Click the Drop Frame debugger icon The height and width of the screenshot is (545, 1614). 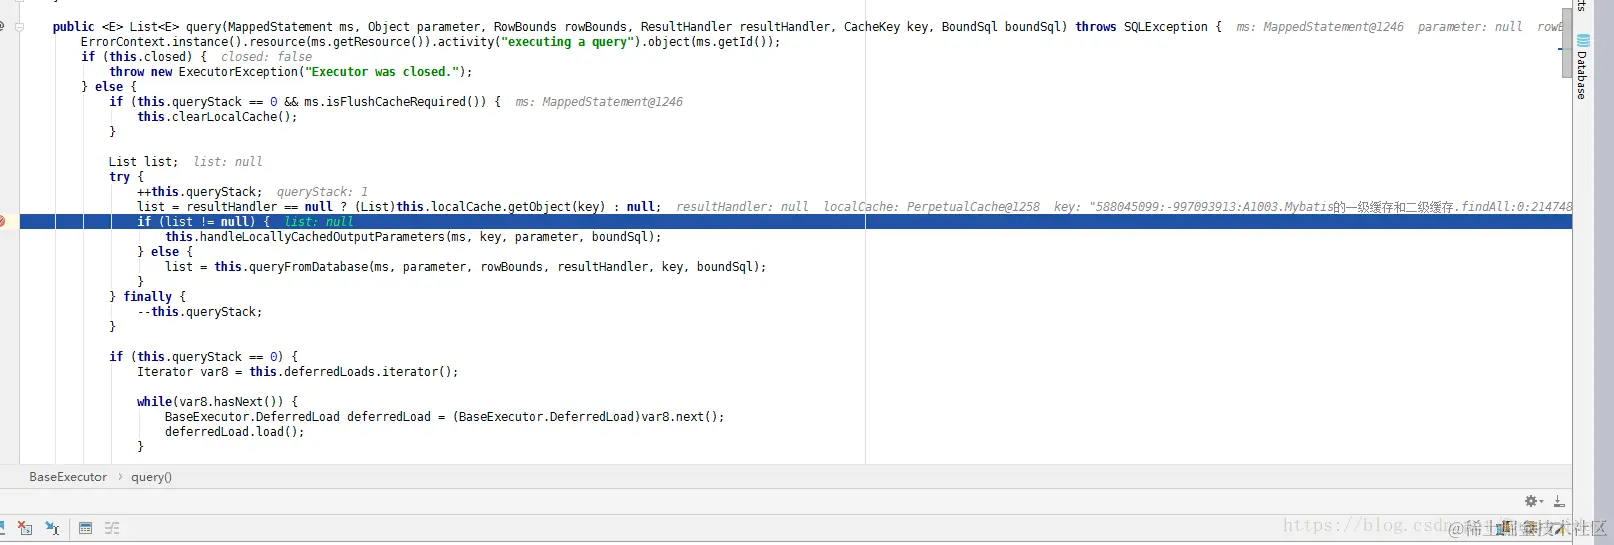click(x=25, y=528)
